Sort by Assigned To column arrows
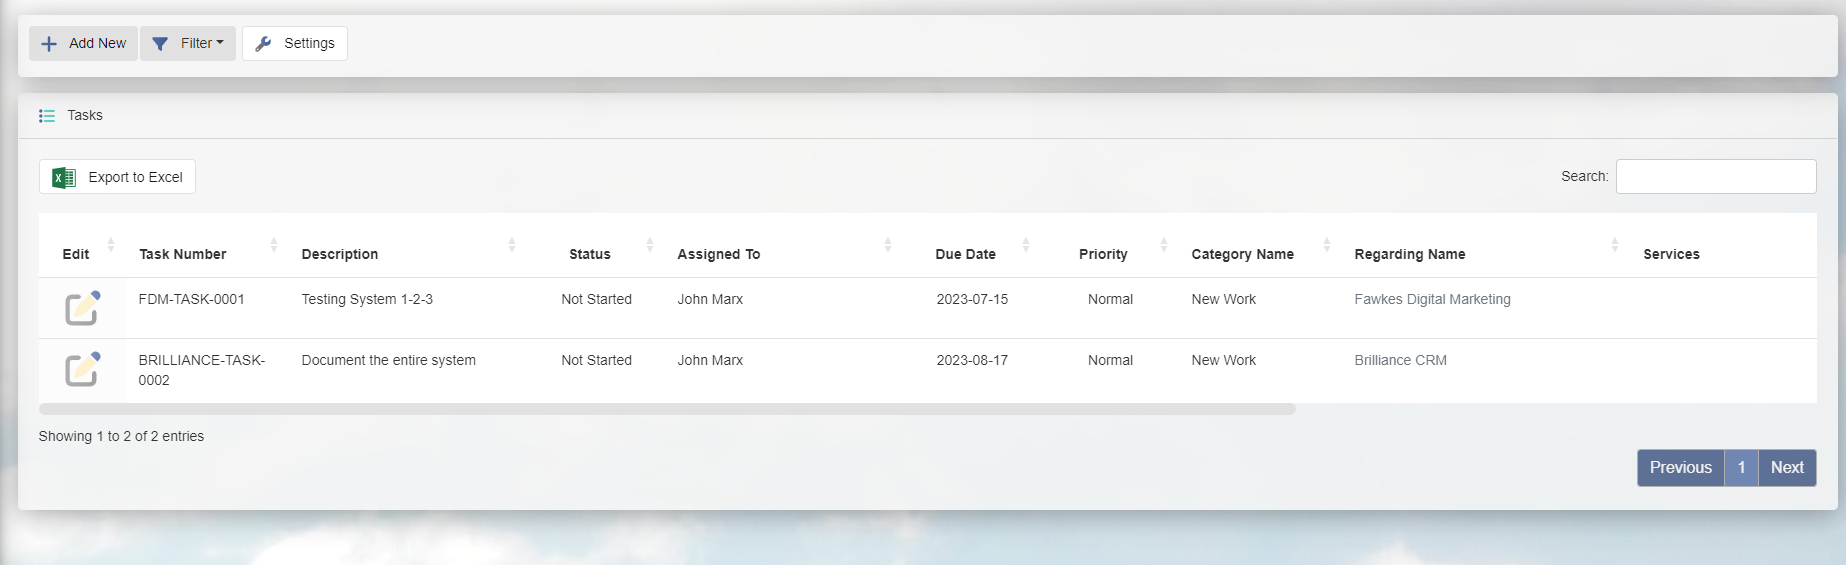The height and width of the screenshot is (565, 1846). pos(887,245)
